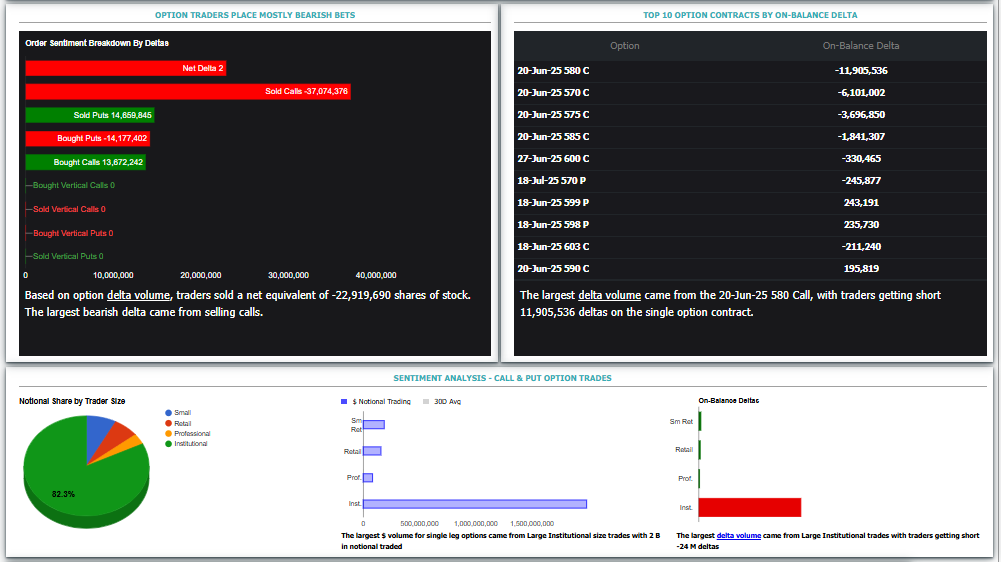Select the 18-Jun-25 598 P row
1001x562 pixels.
pyautogui.click(x=750, y=225)
